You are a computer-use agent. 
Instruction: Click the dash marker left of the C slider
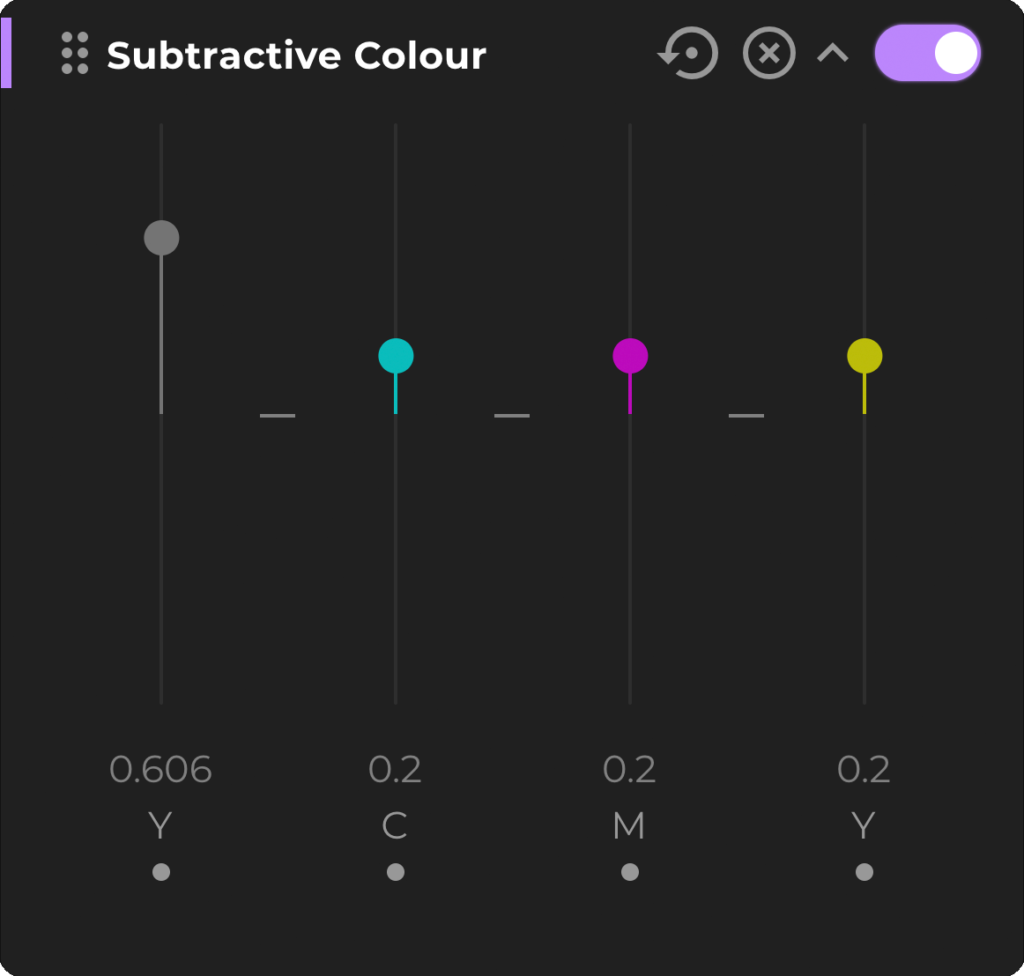[x=278, y=414]
